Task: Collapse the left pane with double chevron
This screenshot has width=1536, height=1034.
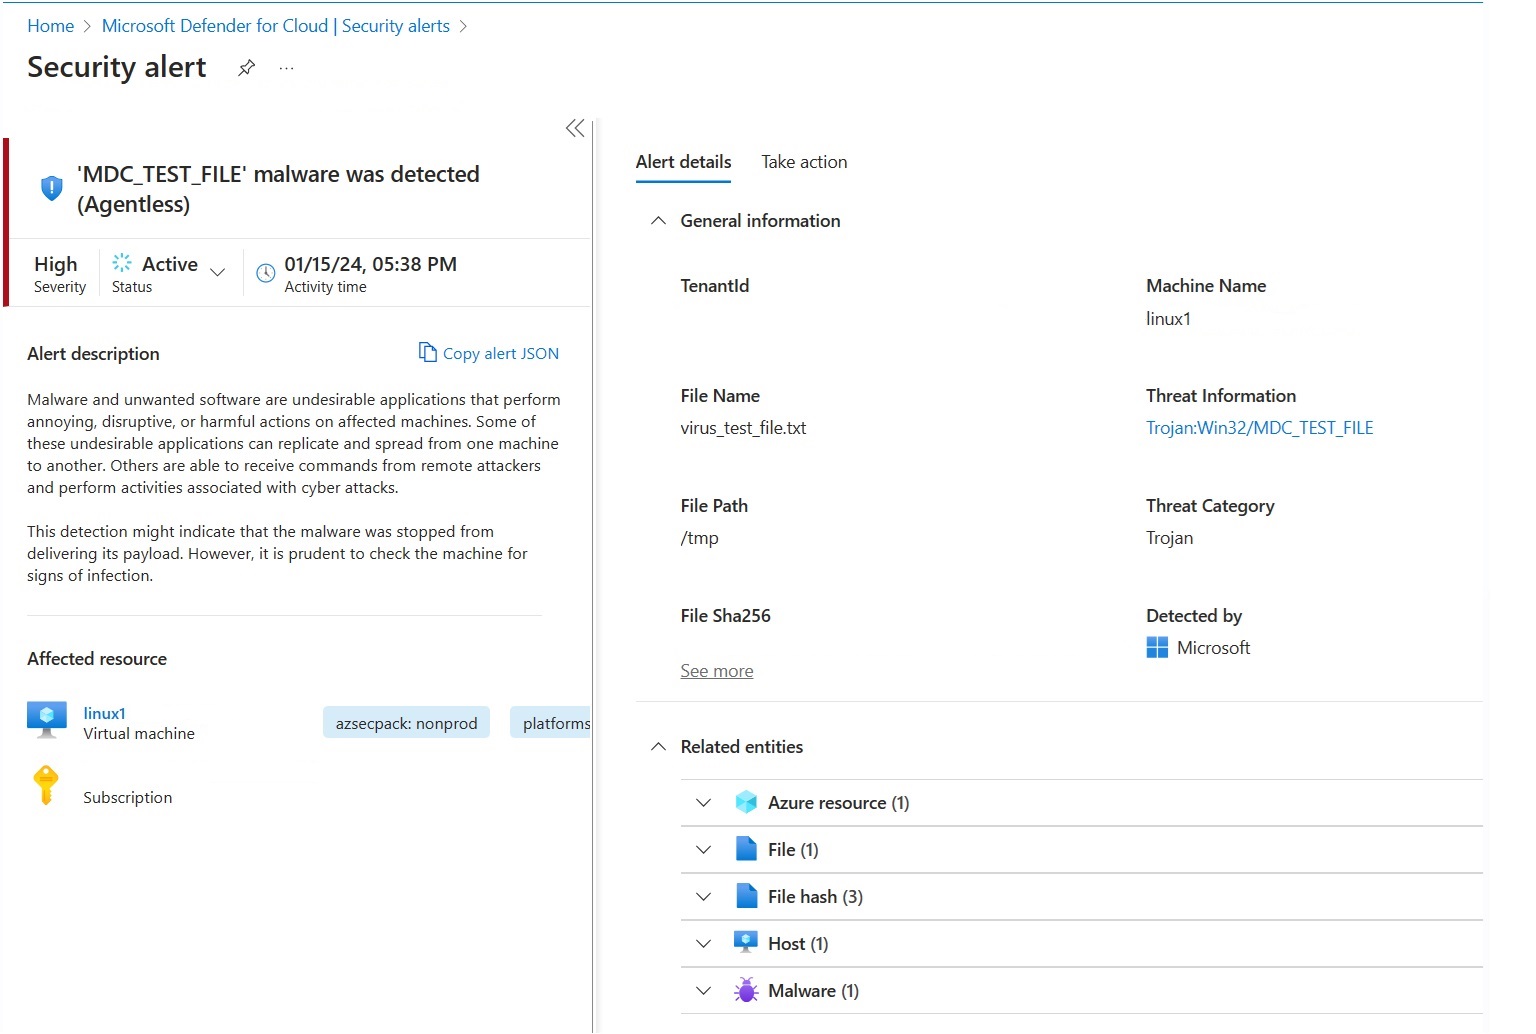Action: tap(575, 128)
